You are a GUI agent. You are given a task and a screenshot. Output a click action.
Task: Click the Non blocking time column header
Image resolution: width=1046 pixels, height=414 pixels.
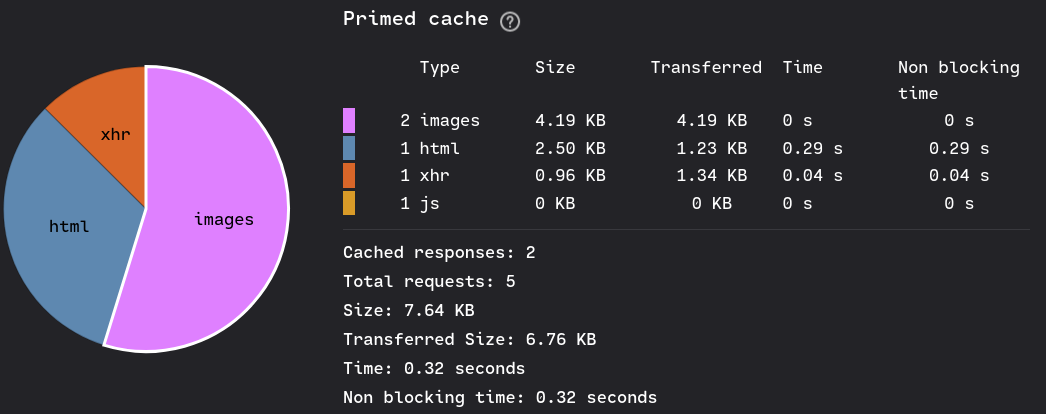pyautogui.click(x=959, y=80)
